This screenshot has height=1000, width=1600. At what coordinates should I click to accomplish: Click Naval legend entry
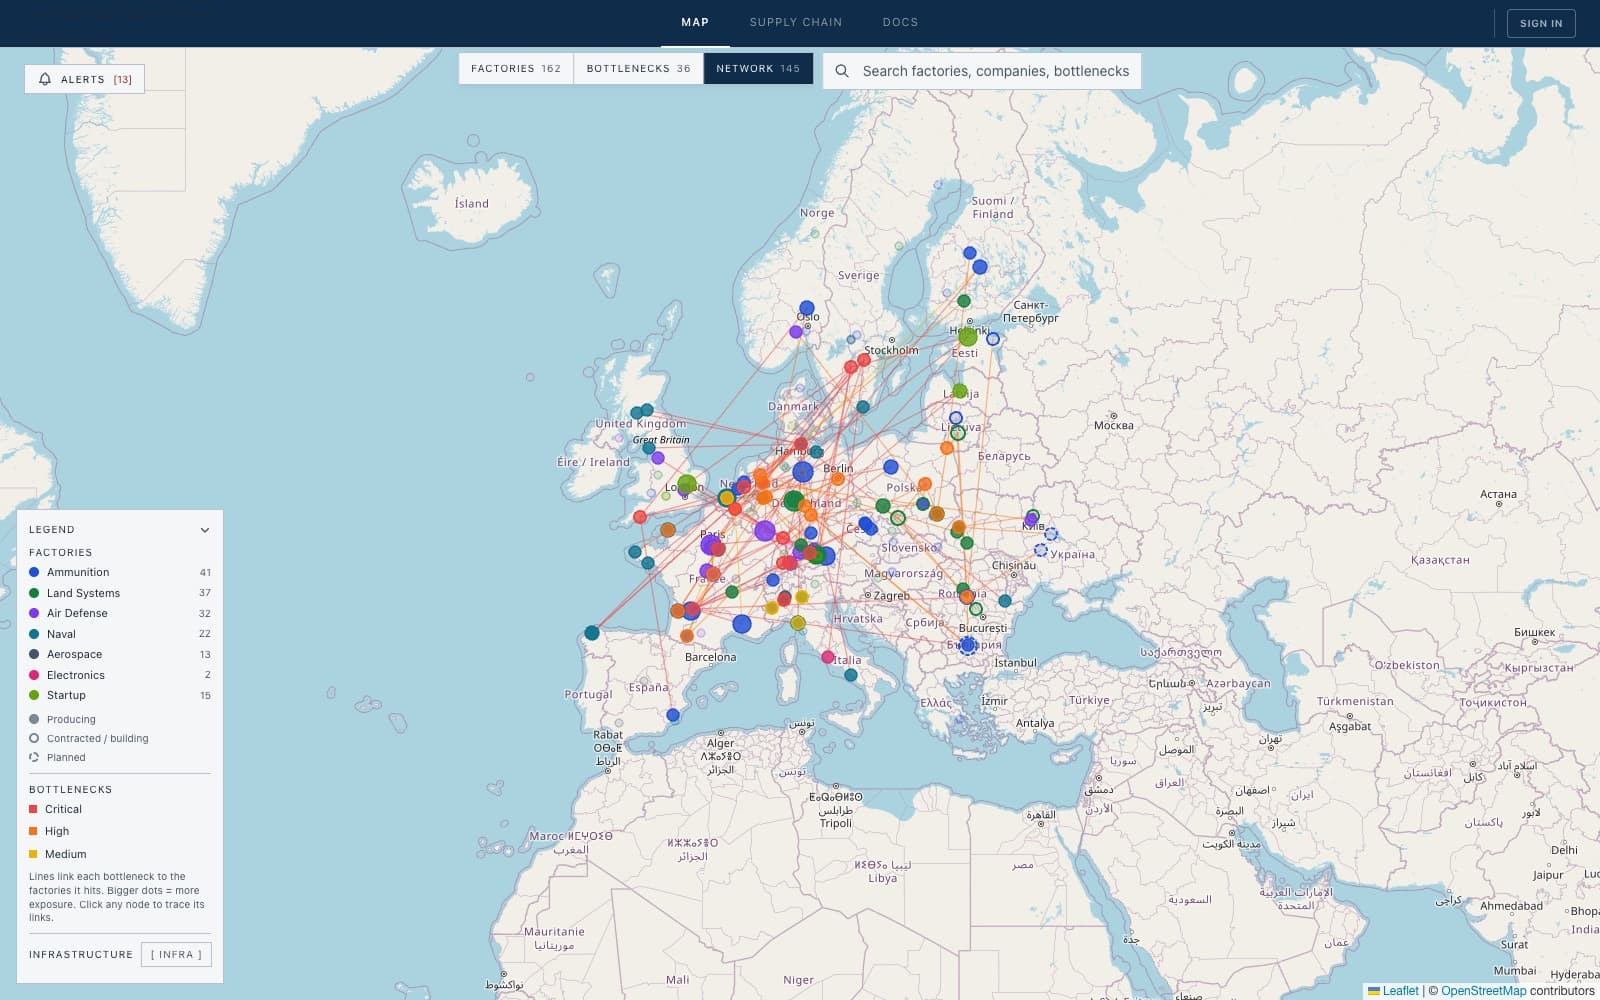120,634
